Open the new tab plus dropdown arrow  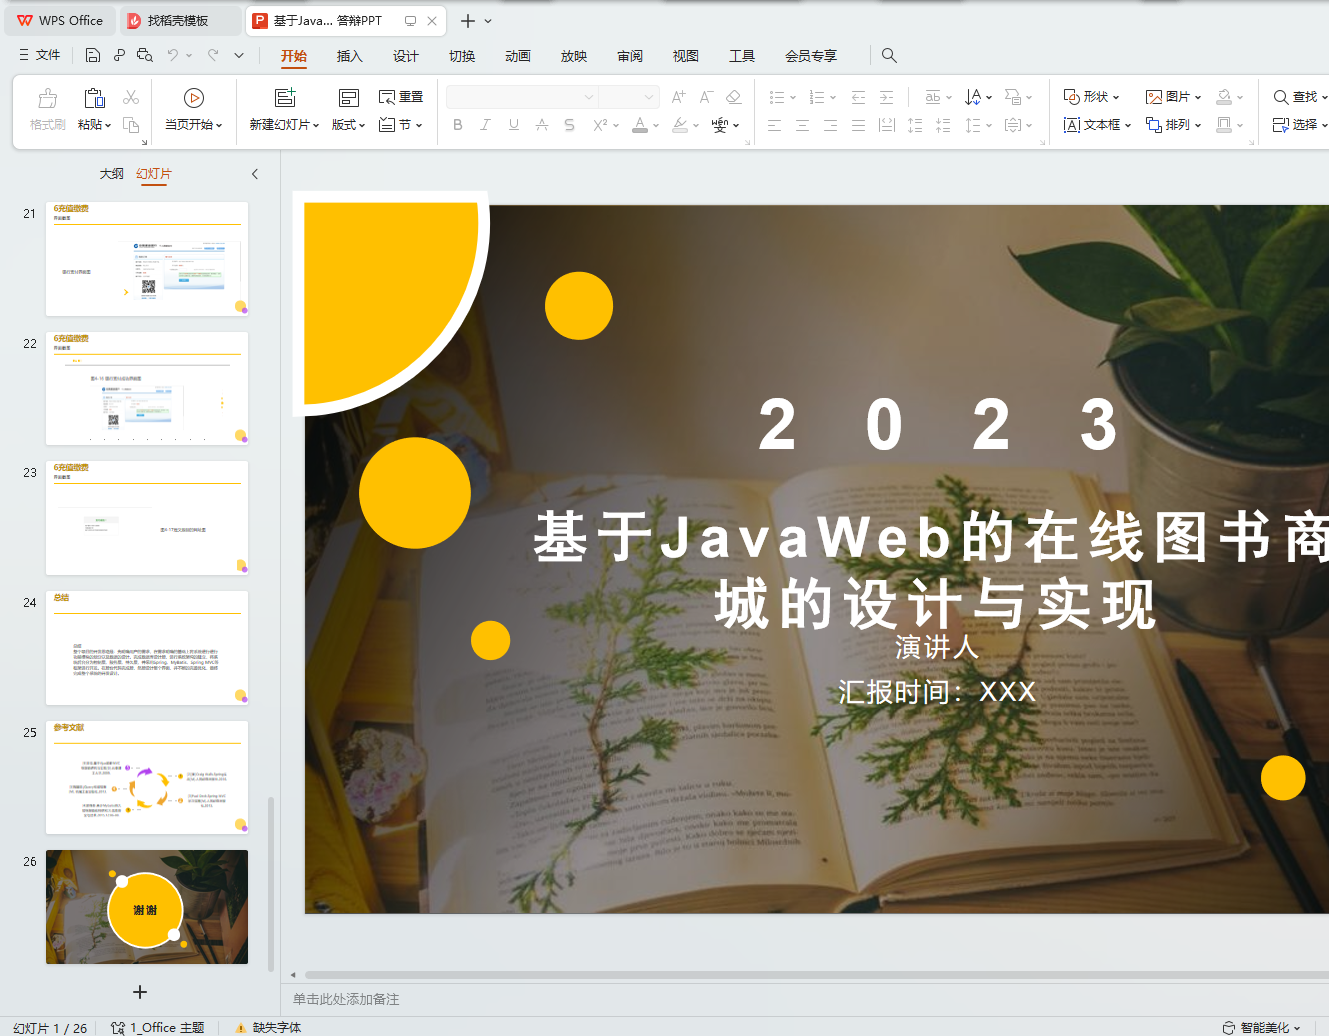488,21
